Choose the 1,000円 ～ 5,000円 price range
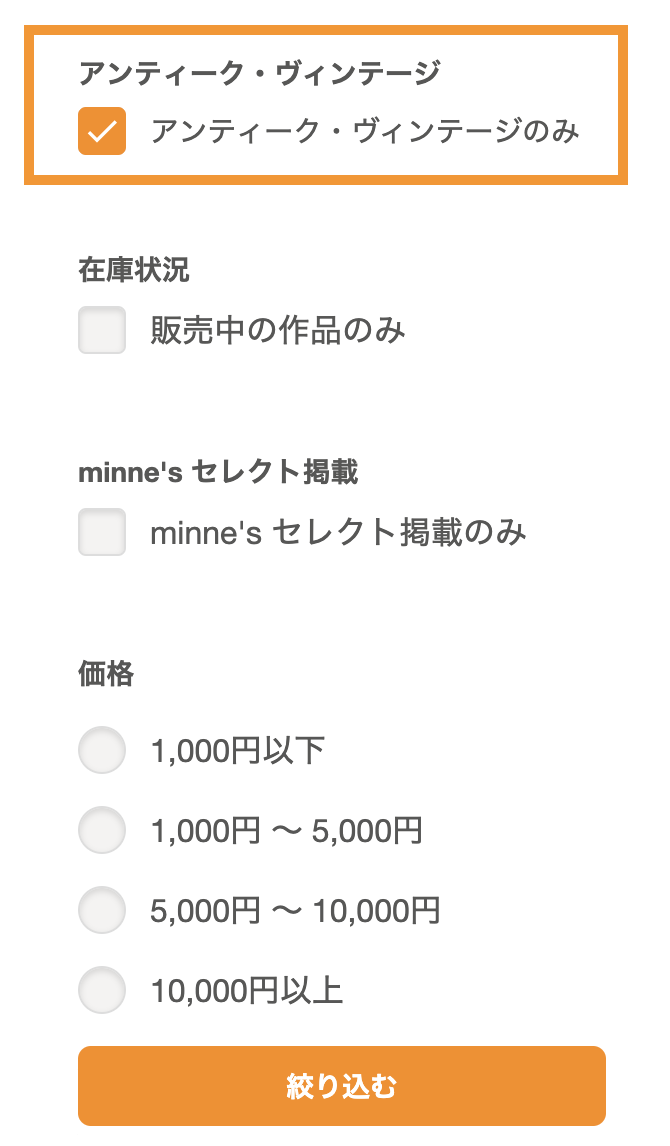The image size is (670, 1146). (101, 831)
